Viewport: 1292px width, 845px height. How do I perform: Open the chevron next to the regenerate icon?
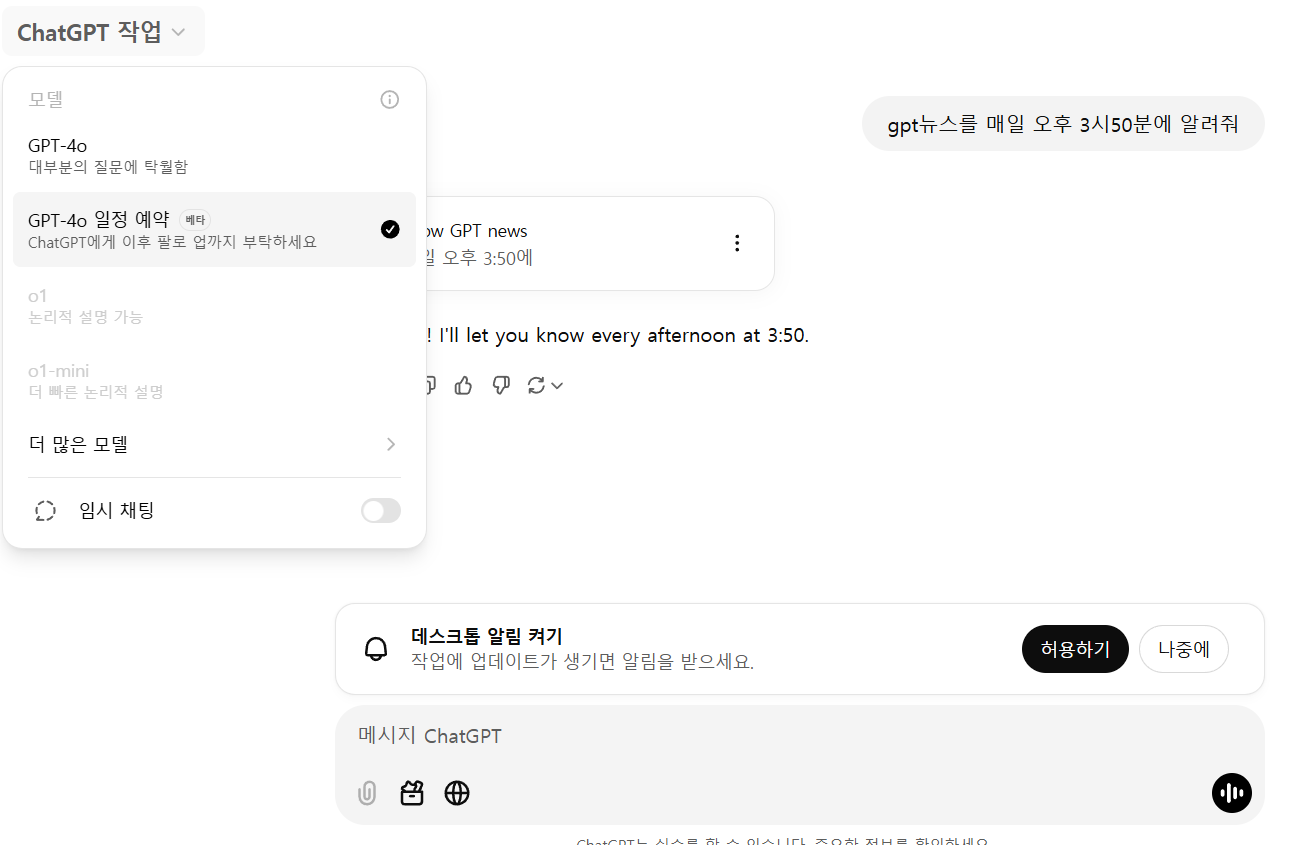click(x=557, y=385)
